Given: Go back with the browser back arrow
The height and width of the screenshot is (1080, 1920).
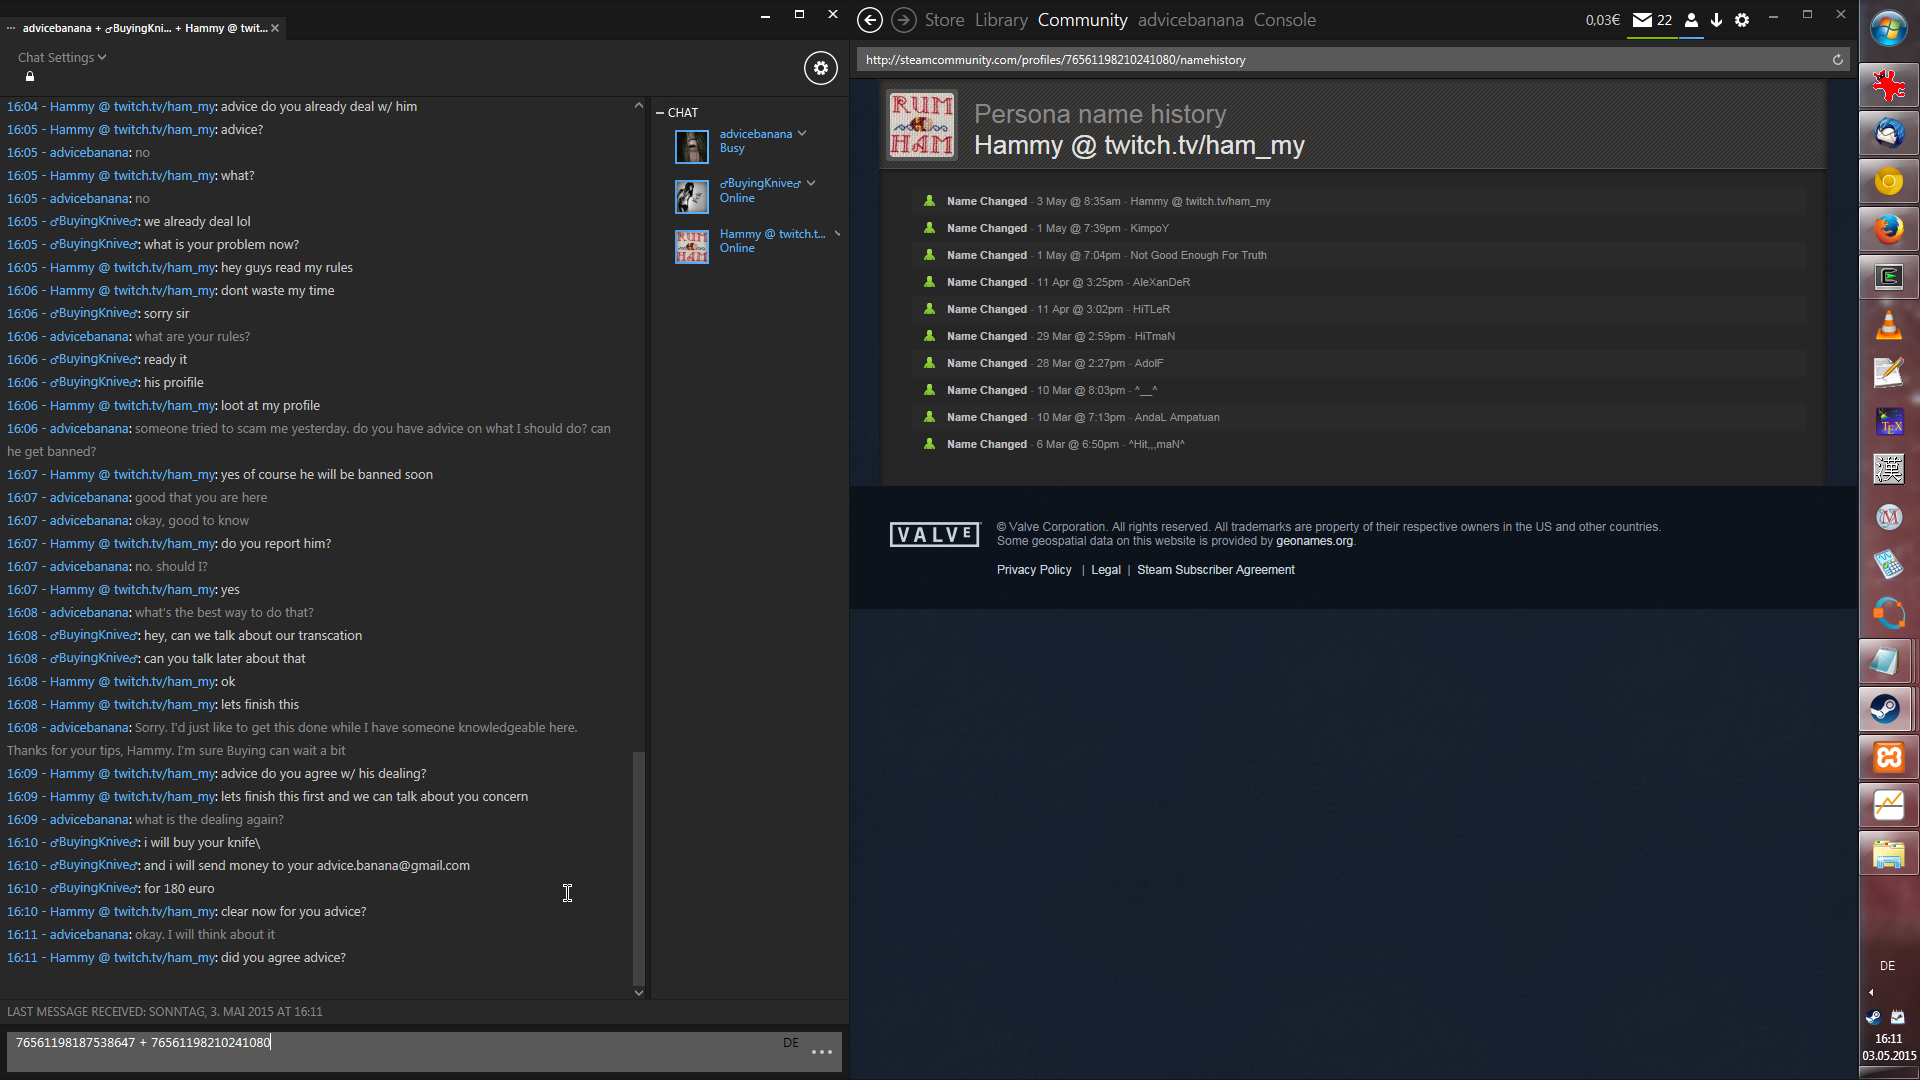Looking at the screenshot, I should [870, 20].
